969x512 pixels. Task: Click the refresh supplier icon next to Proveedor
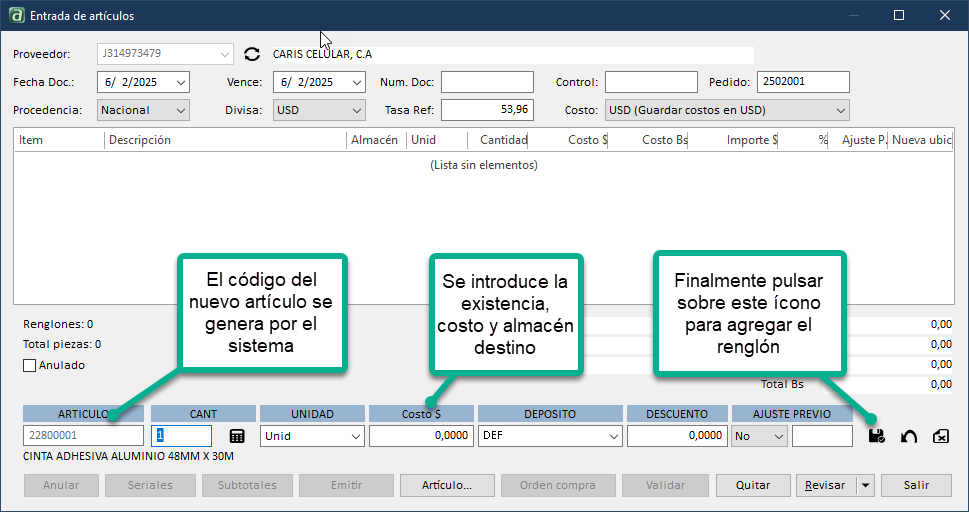252,54
